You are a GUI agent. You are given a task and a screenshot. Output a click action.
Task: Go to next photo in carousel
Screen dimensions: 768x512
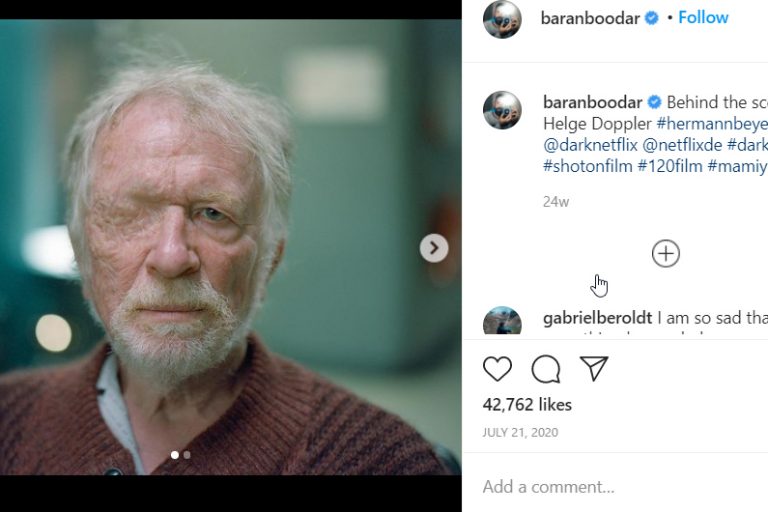click(434, 248)
